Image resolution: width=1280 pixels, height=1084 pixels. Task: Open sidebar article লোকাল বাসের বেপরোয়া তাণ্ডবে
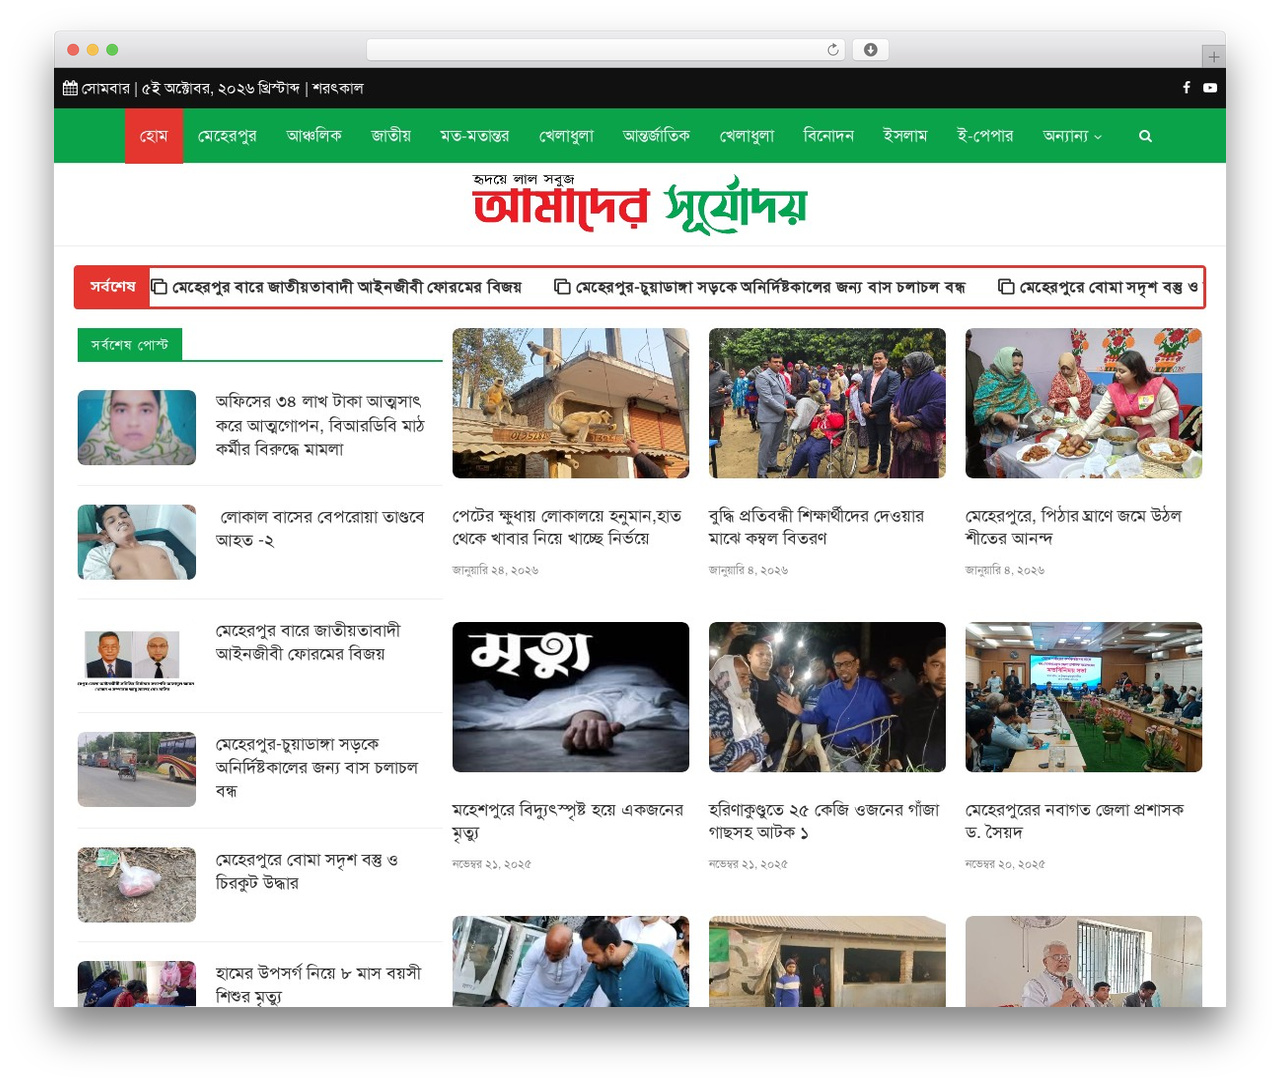[x=320, y=528]
